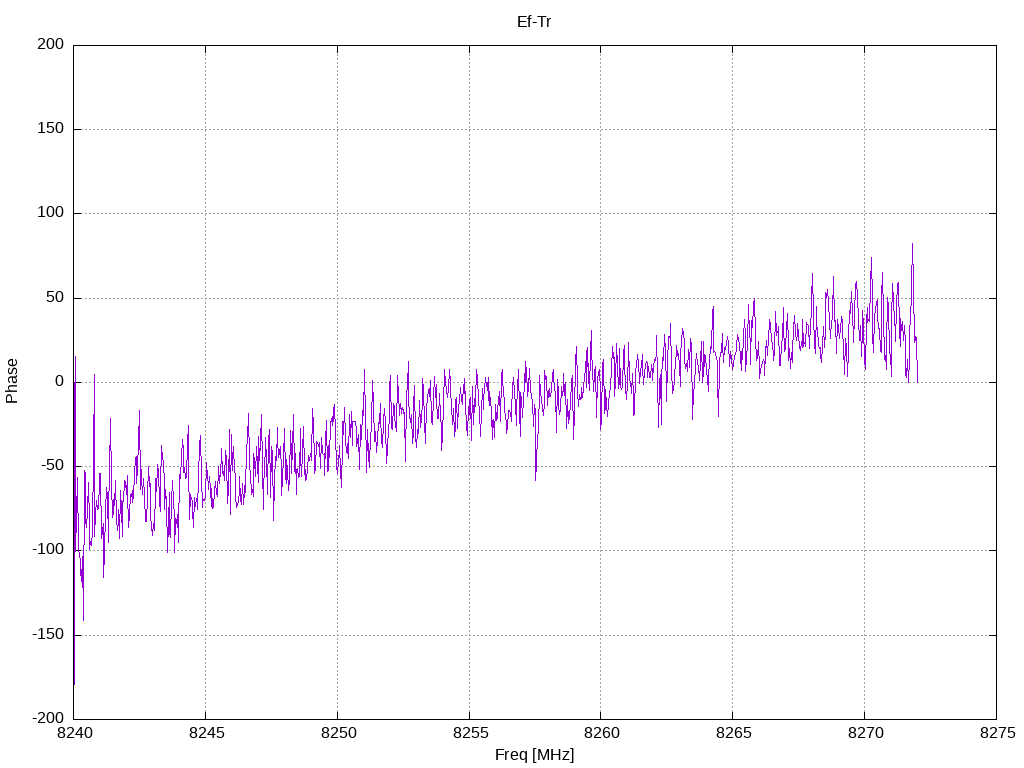Click the y-axis tick label '-50'

pyautogui.click(x=52, y=466)
